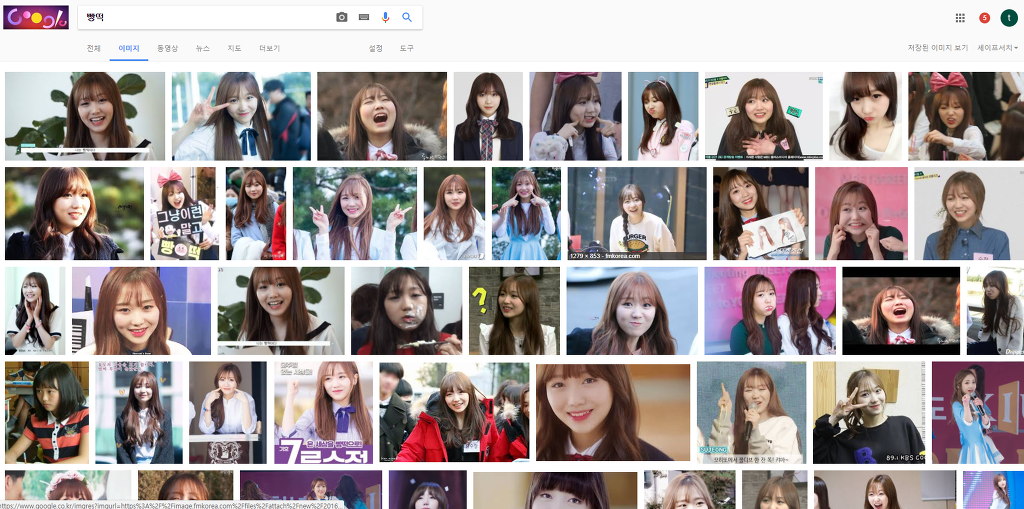
Task: Open thumbnail of person in light blue dress
Action: pyautogui.click(x=526, y=214)
